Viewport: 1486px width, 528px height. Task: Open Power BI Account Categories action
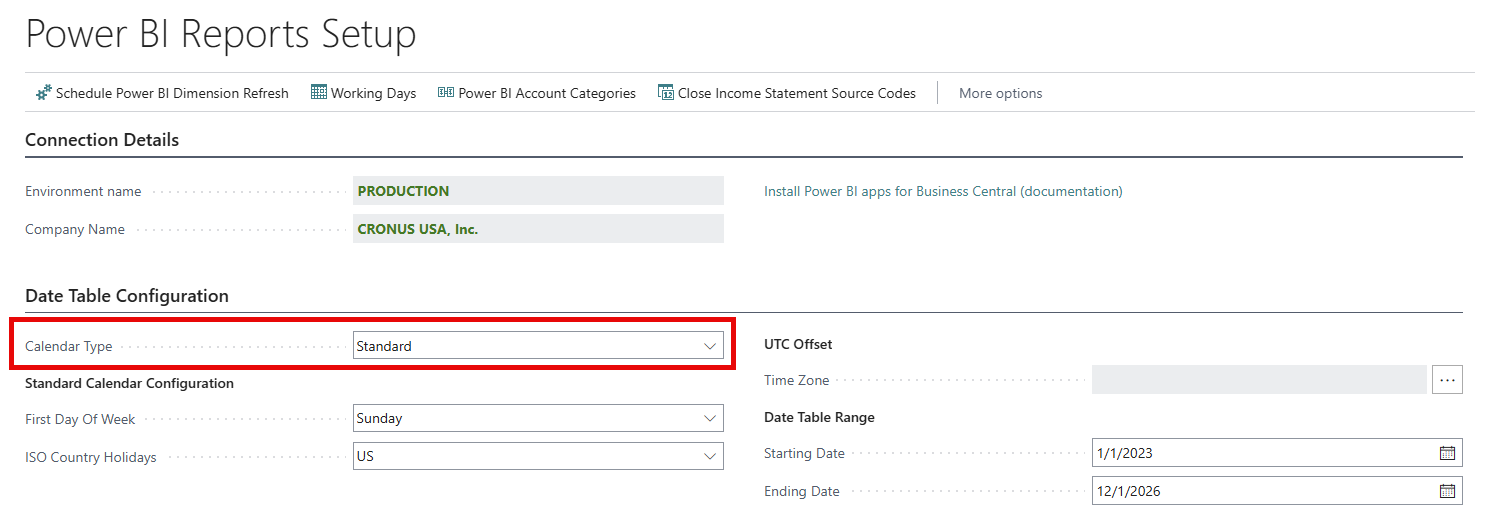coord(537,93)
